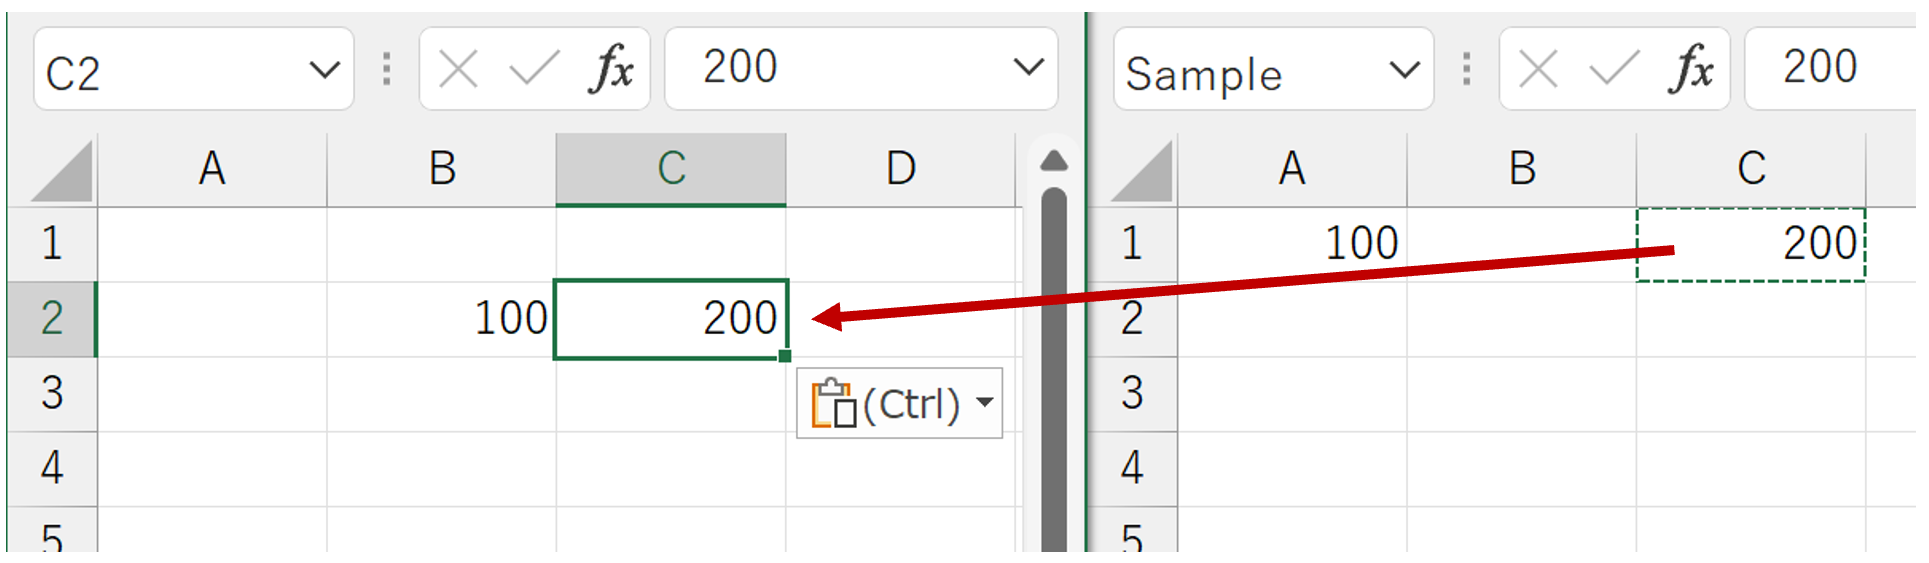Viewport: 1929px width, 563px height.
Task: Click the left window vertical scrollbar thumb
Action: (x=1054, y=370)
